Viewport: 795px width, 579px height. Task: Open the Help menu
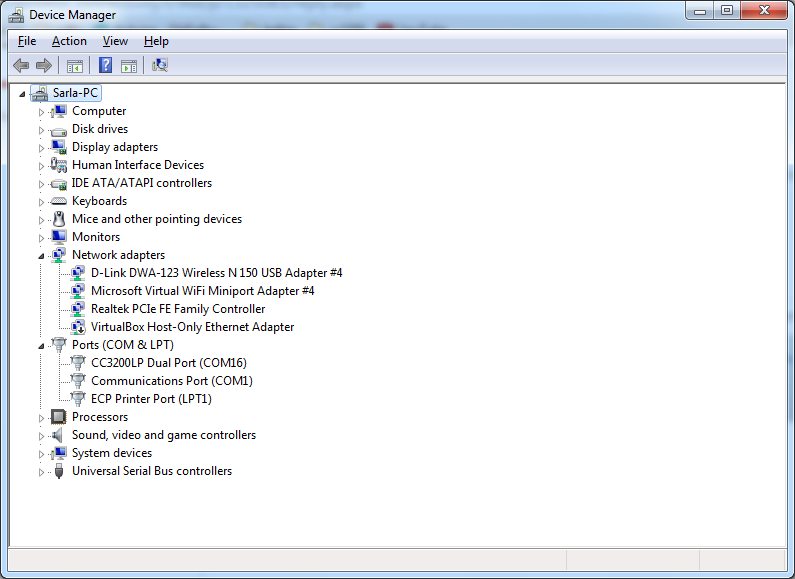pyautogui.click(x=156, y=41)
